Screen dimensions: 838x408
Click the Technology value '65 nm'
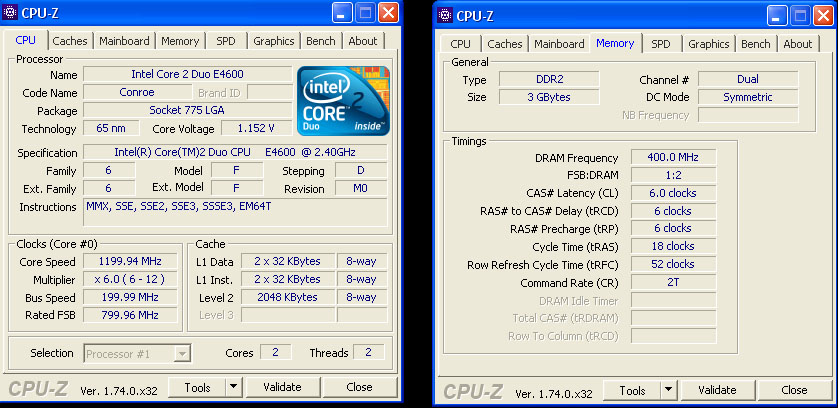(111, 128)
